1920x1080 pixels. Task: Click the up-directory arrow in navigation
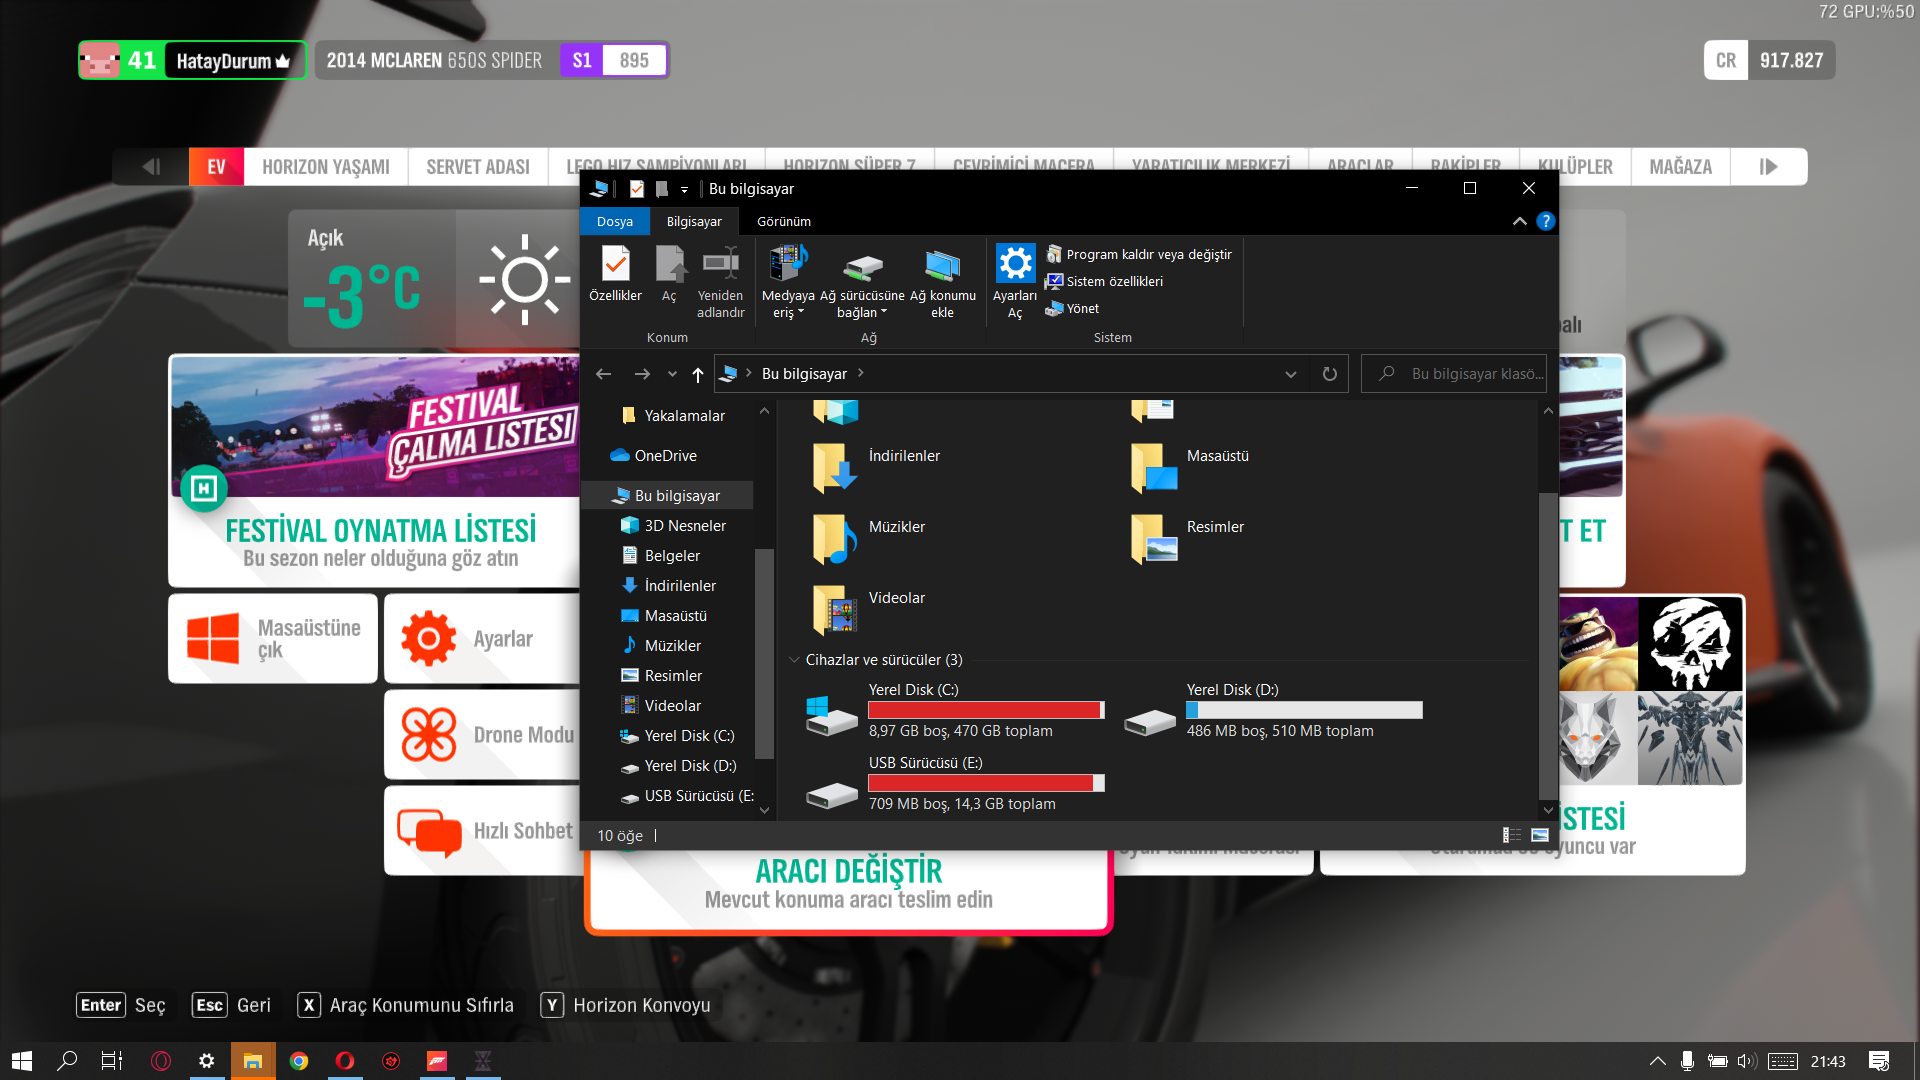(x=698, y=374)
